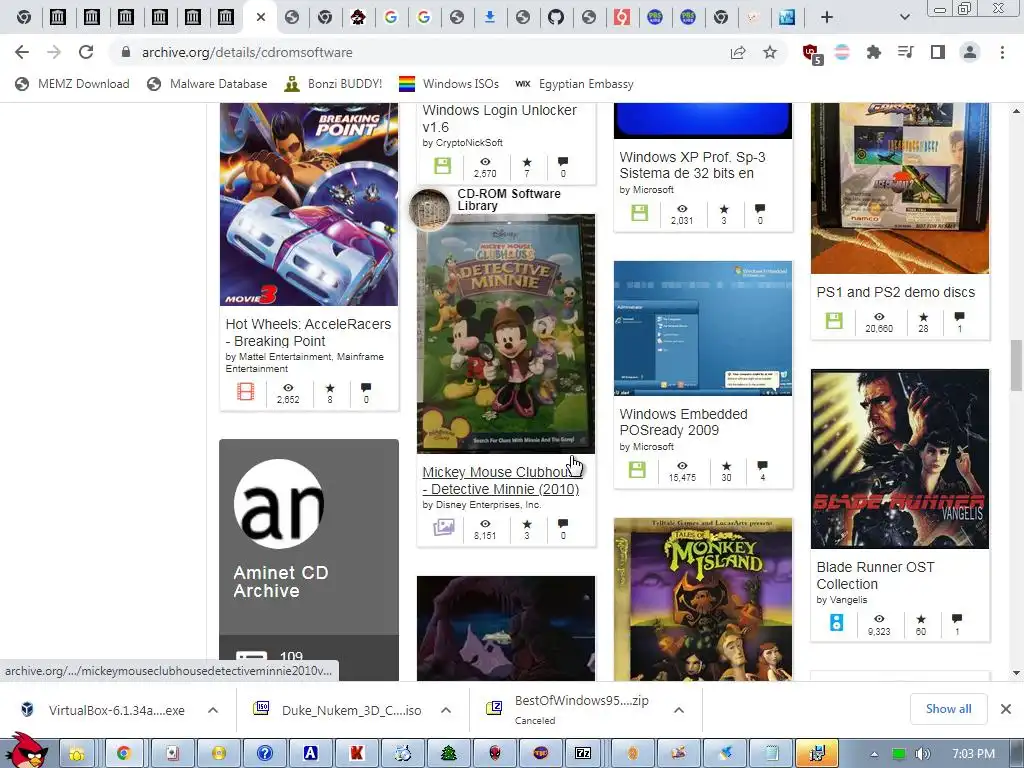Open Windows XP Prof. Sp-3 item
Viewport: 1024px width, 768px height.
(x=692, y=165)
